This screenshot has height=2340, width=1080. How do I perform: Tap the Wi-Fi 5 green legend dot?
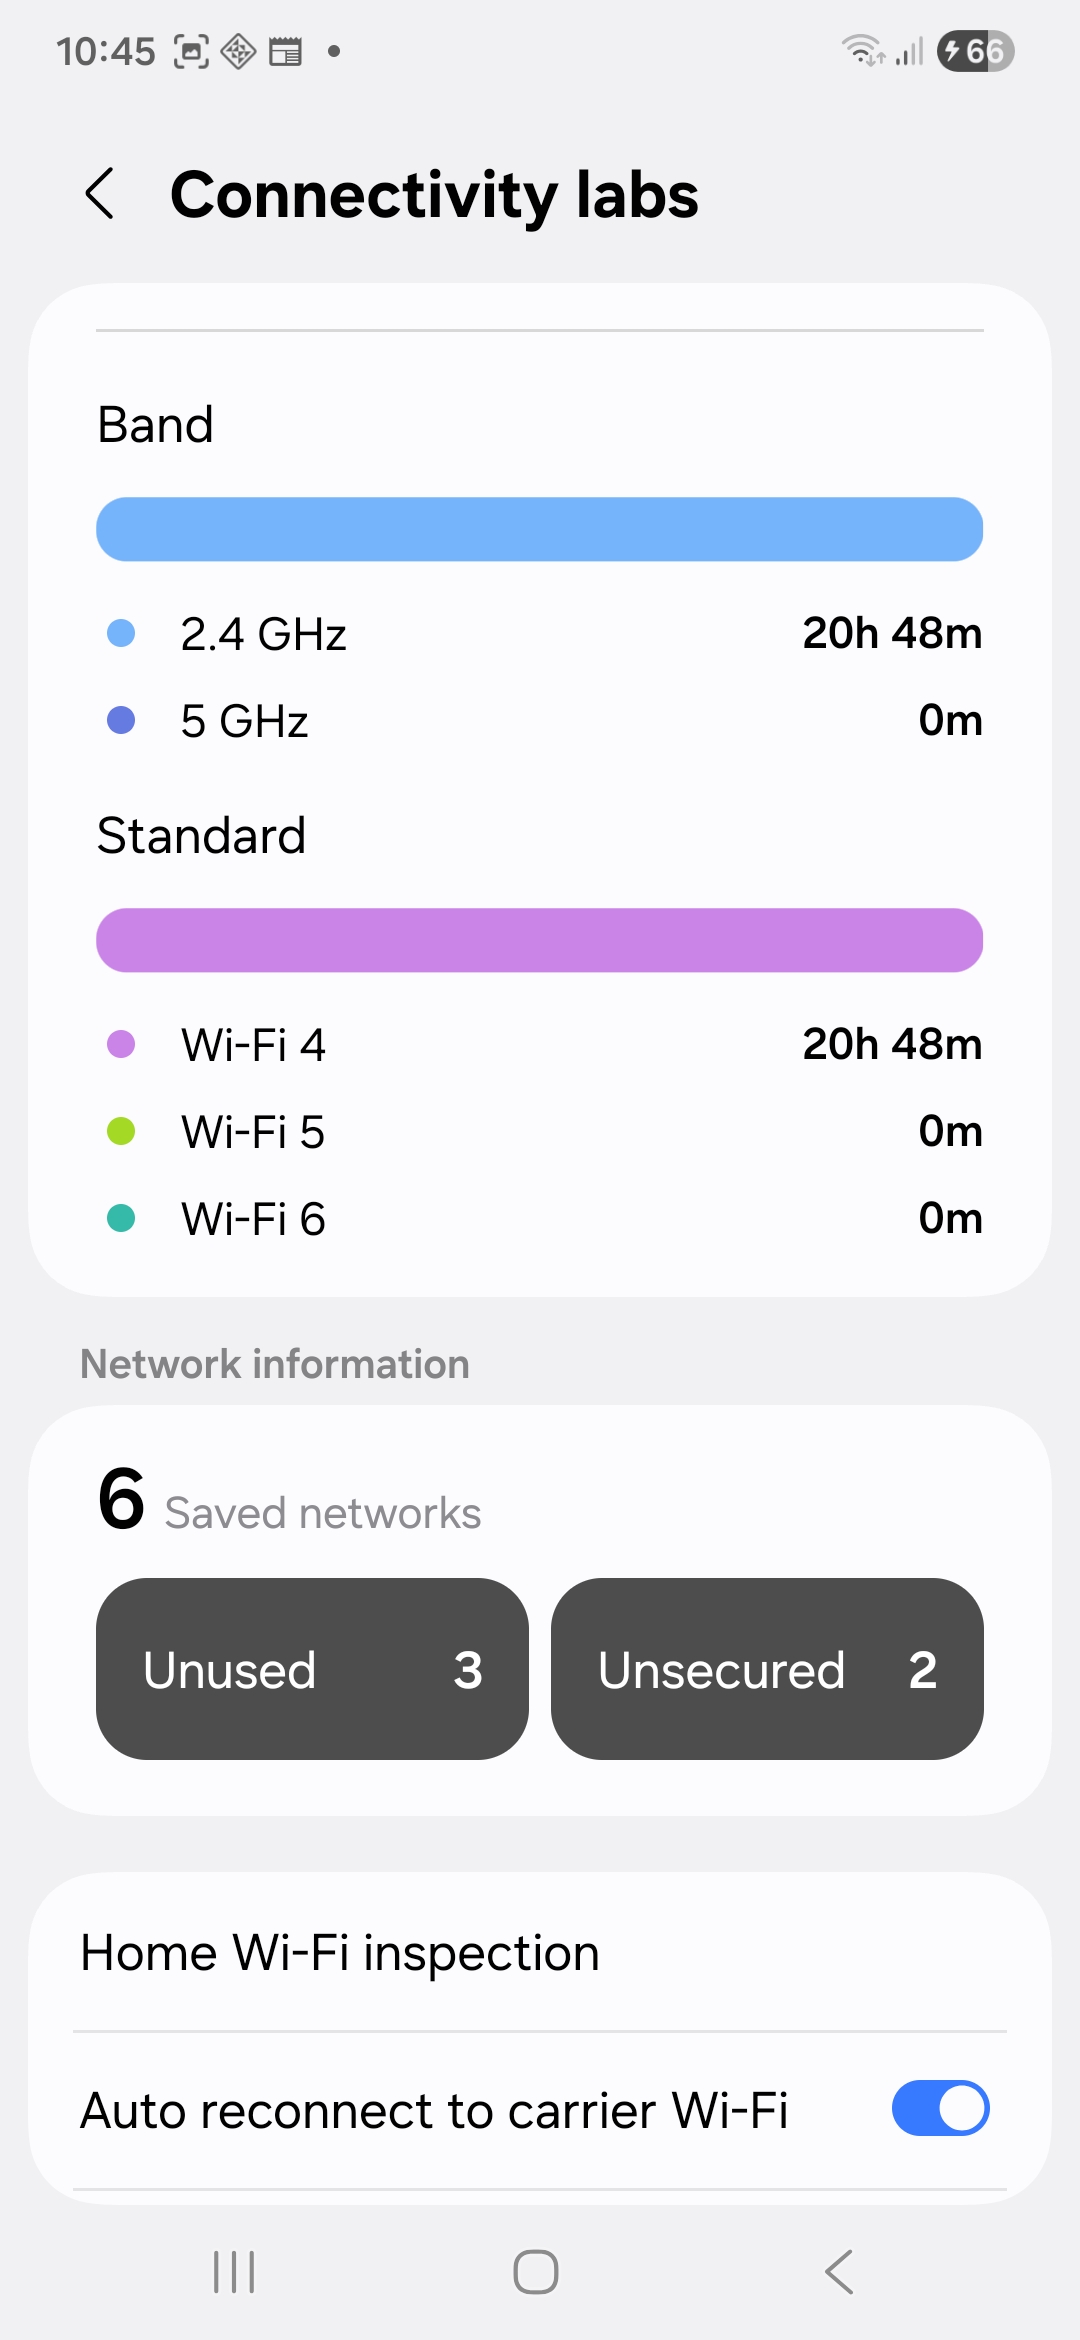coord(121,1131)
